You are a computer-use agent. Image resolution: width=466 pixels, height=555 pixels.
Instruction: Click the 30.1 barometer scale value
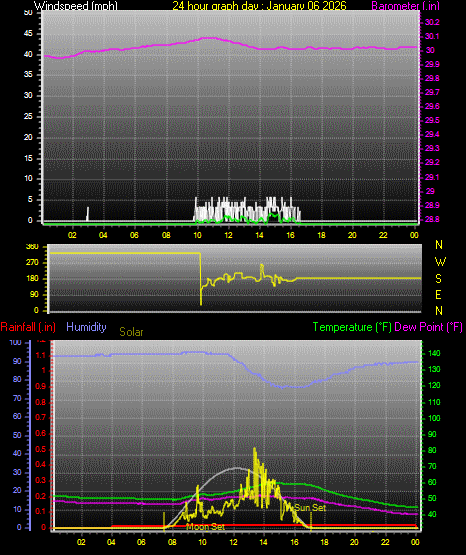(x=432, y=36)
